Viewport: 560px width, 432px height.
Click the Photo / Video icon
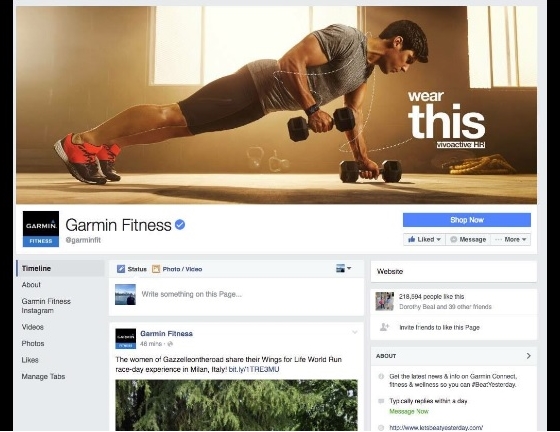pos(156,269)
